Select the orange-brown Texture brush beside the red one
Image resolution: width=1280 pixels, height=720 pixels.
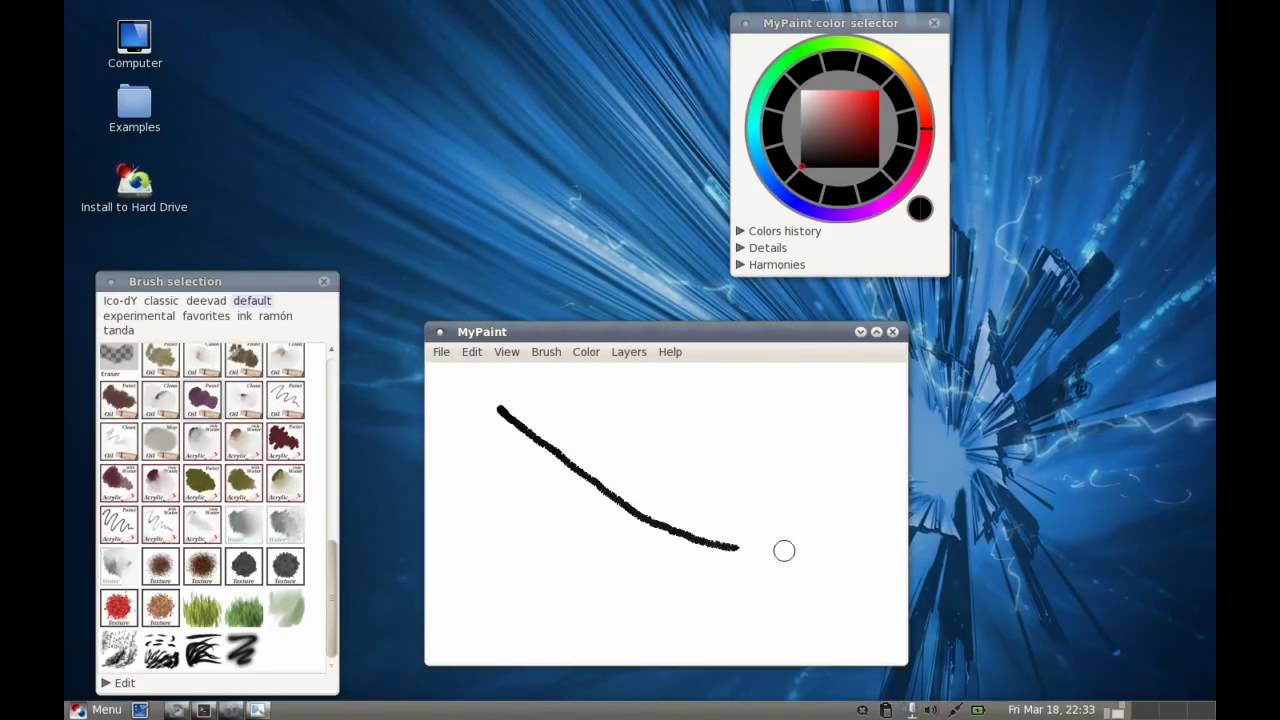(x=161, y=607)
